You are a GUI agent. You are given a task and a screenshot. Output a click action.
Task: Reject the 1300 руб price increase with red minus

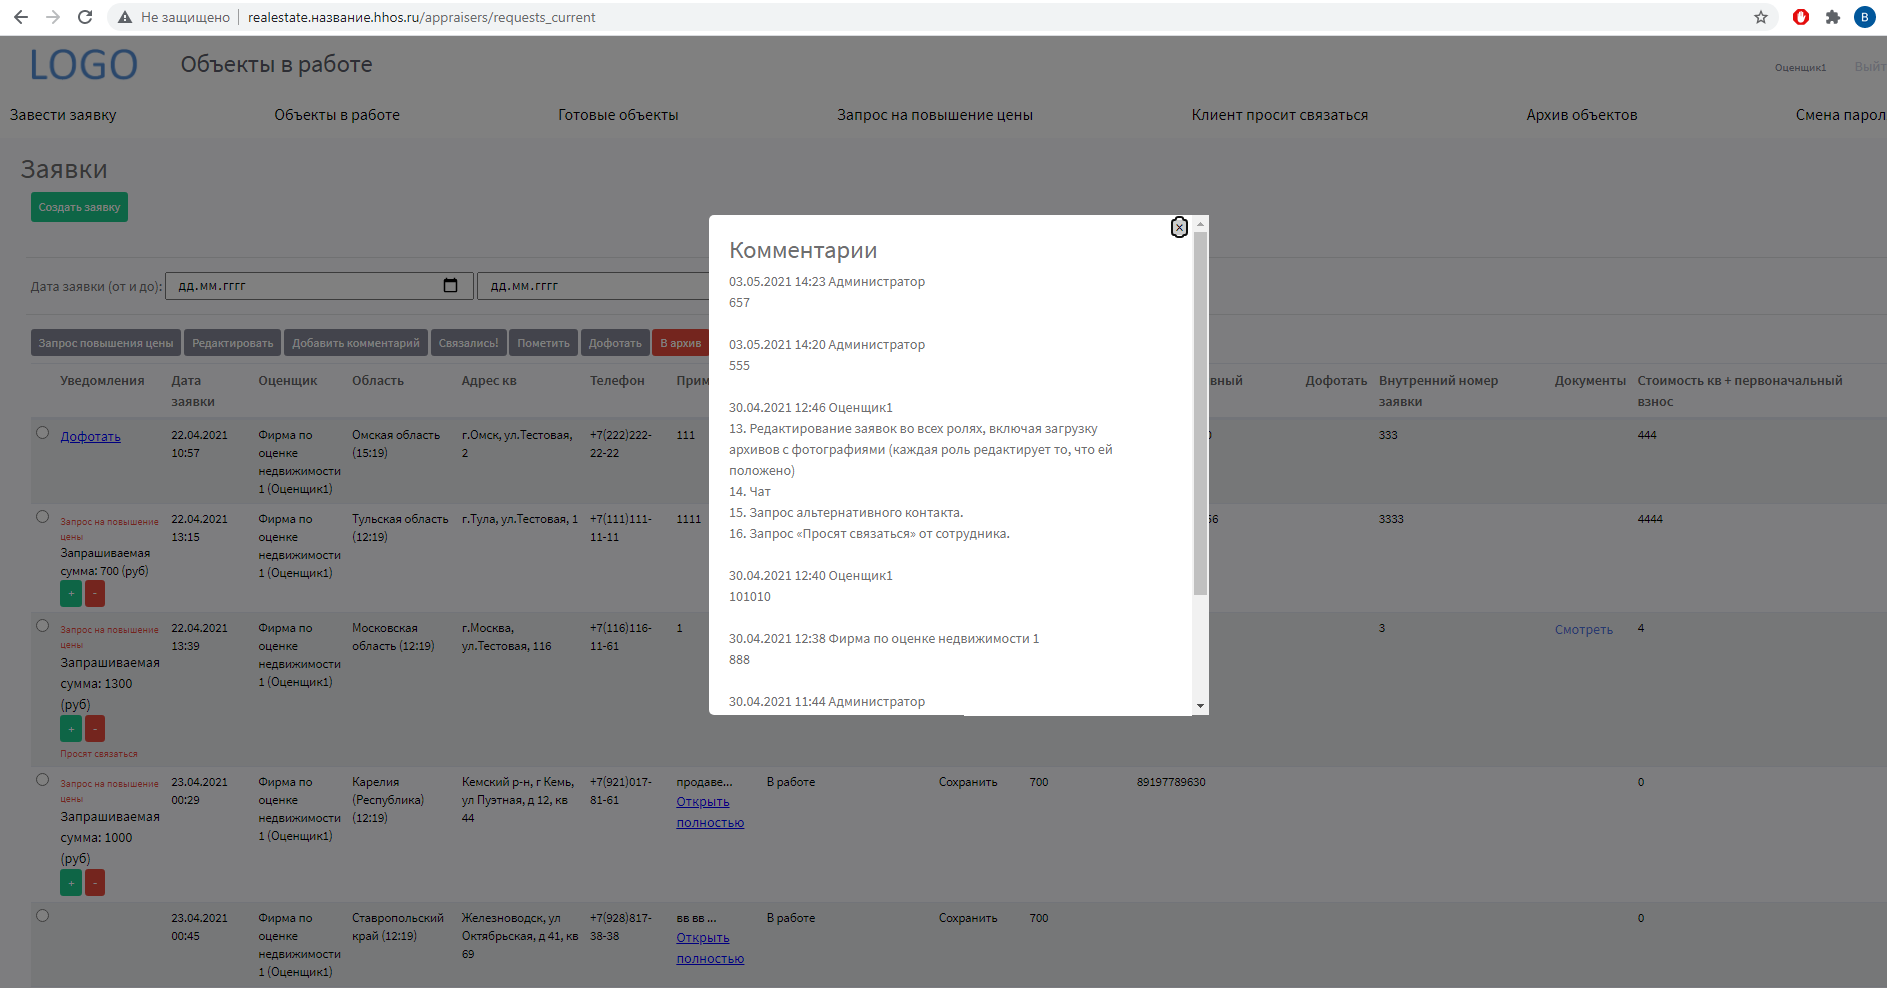click(95, 729)
